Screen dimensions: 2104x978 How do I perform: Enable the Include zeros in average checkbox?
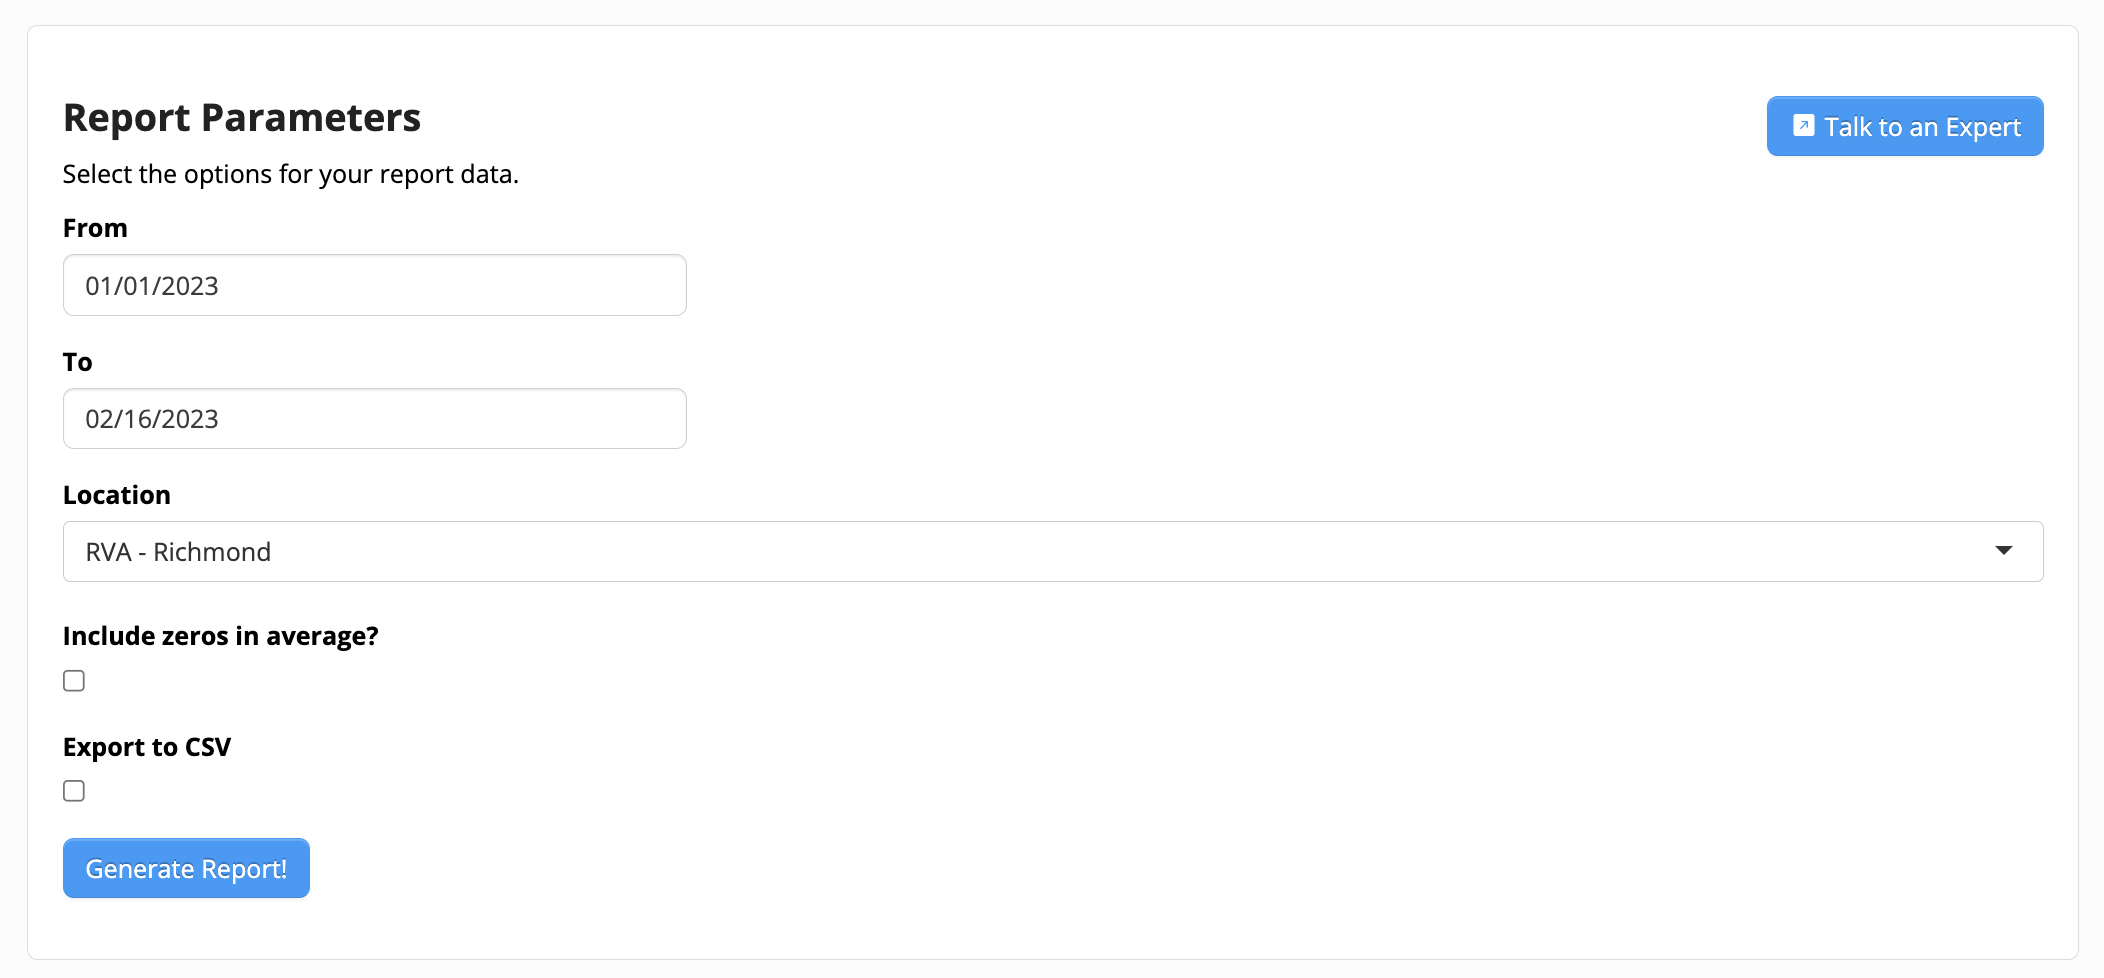pos(74,681)
